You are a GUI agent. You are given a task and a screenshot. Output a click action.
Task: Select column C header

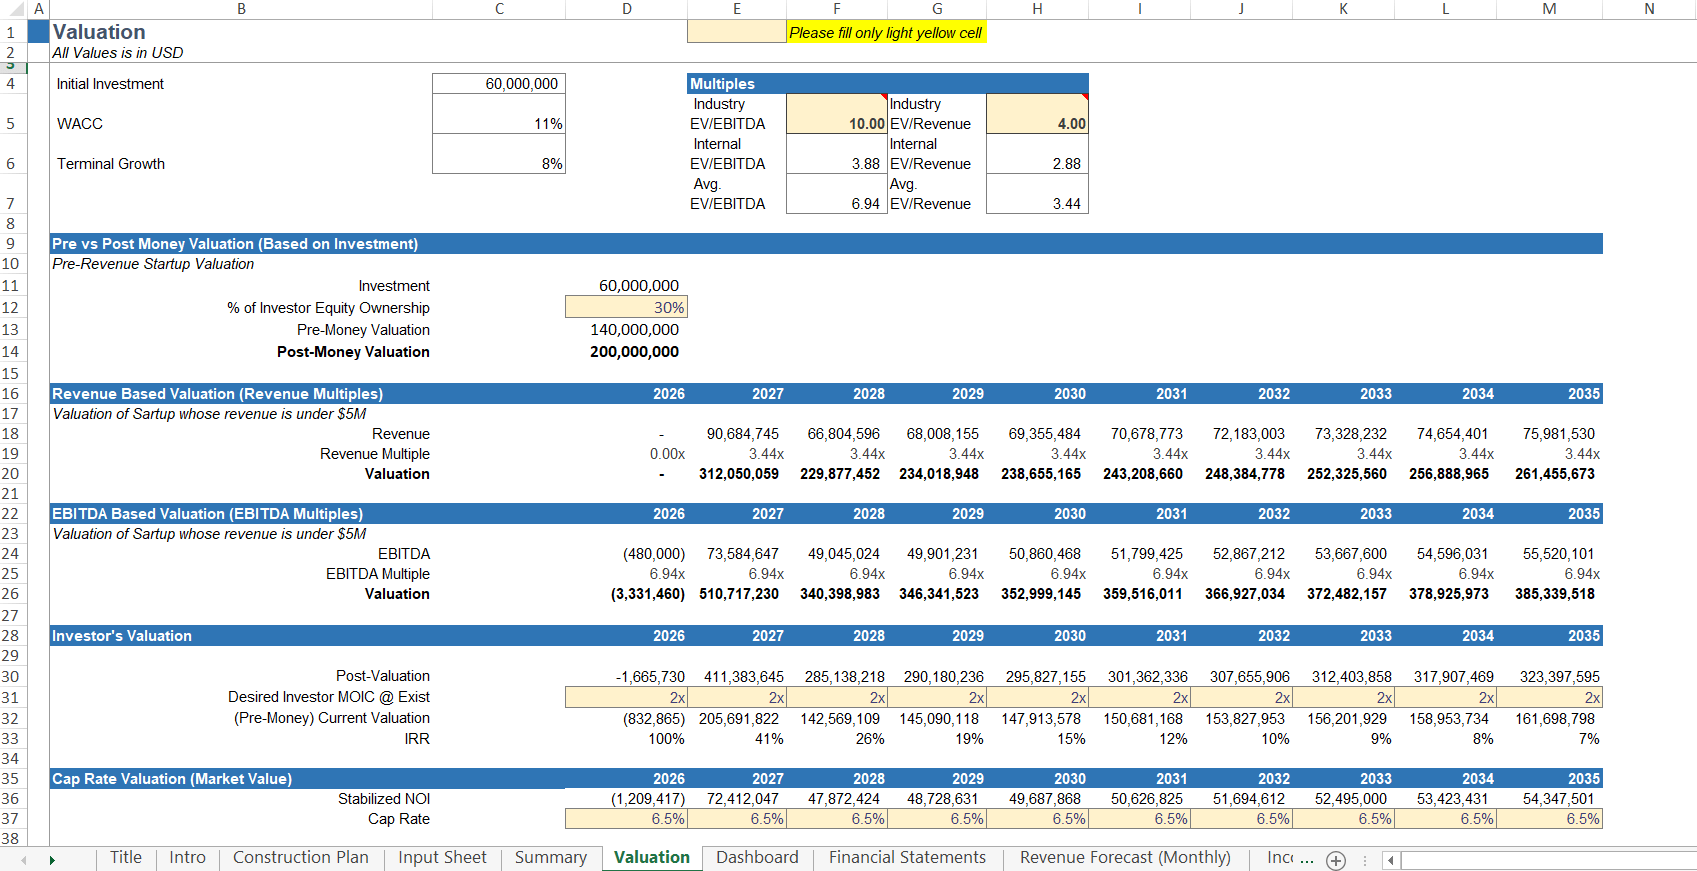[499, 9]
